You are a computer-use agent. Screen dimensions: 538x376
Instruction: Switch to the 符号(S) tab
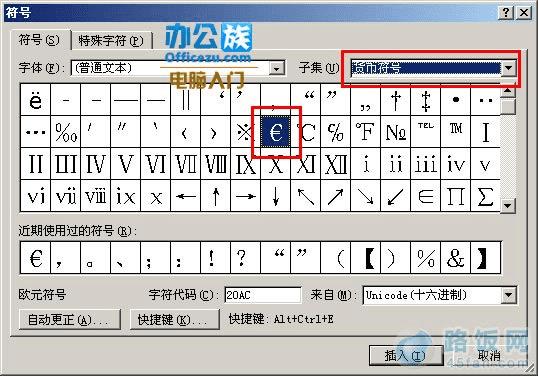tap(39, 40)
